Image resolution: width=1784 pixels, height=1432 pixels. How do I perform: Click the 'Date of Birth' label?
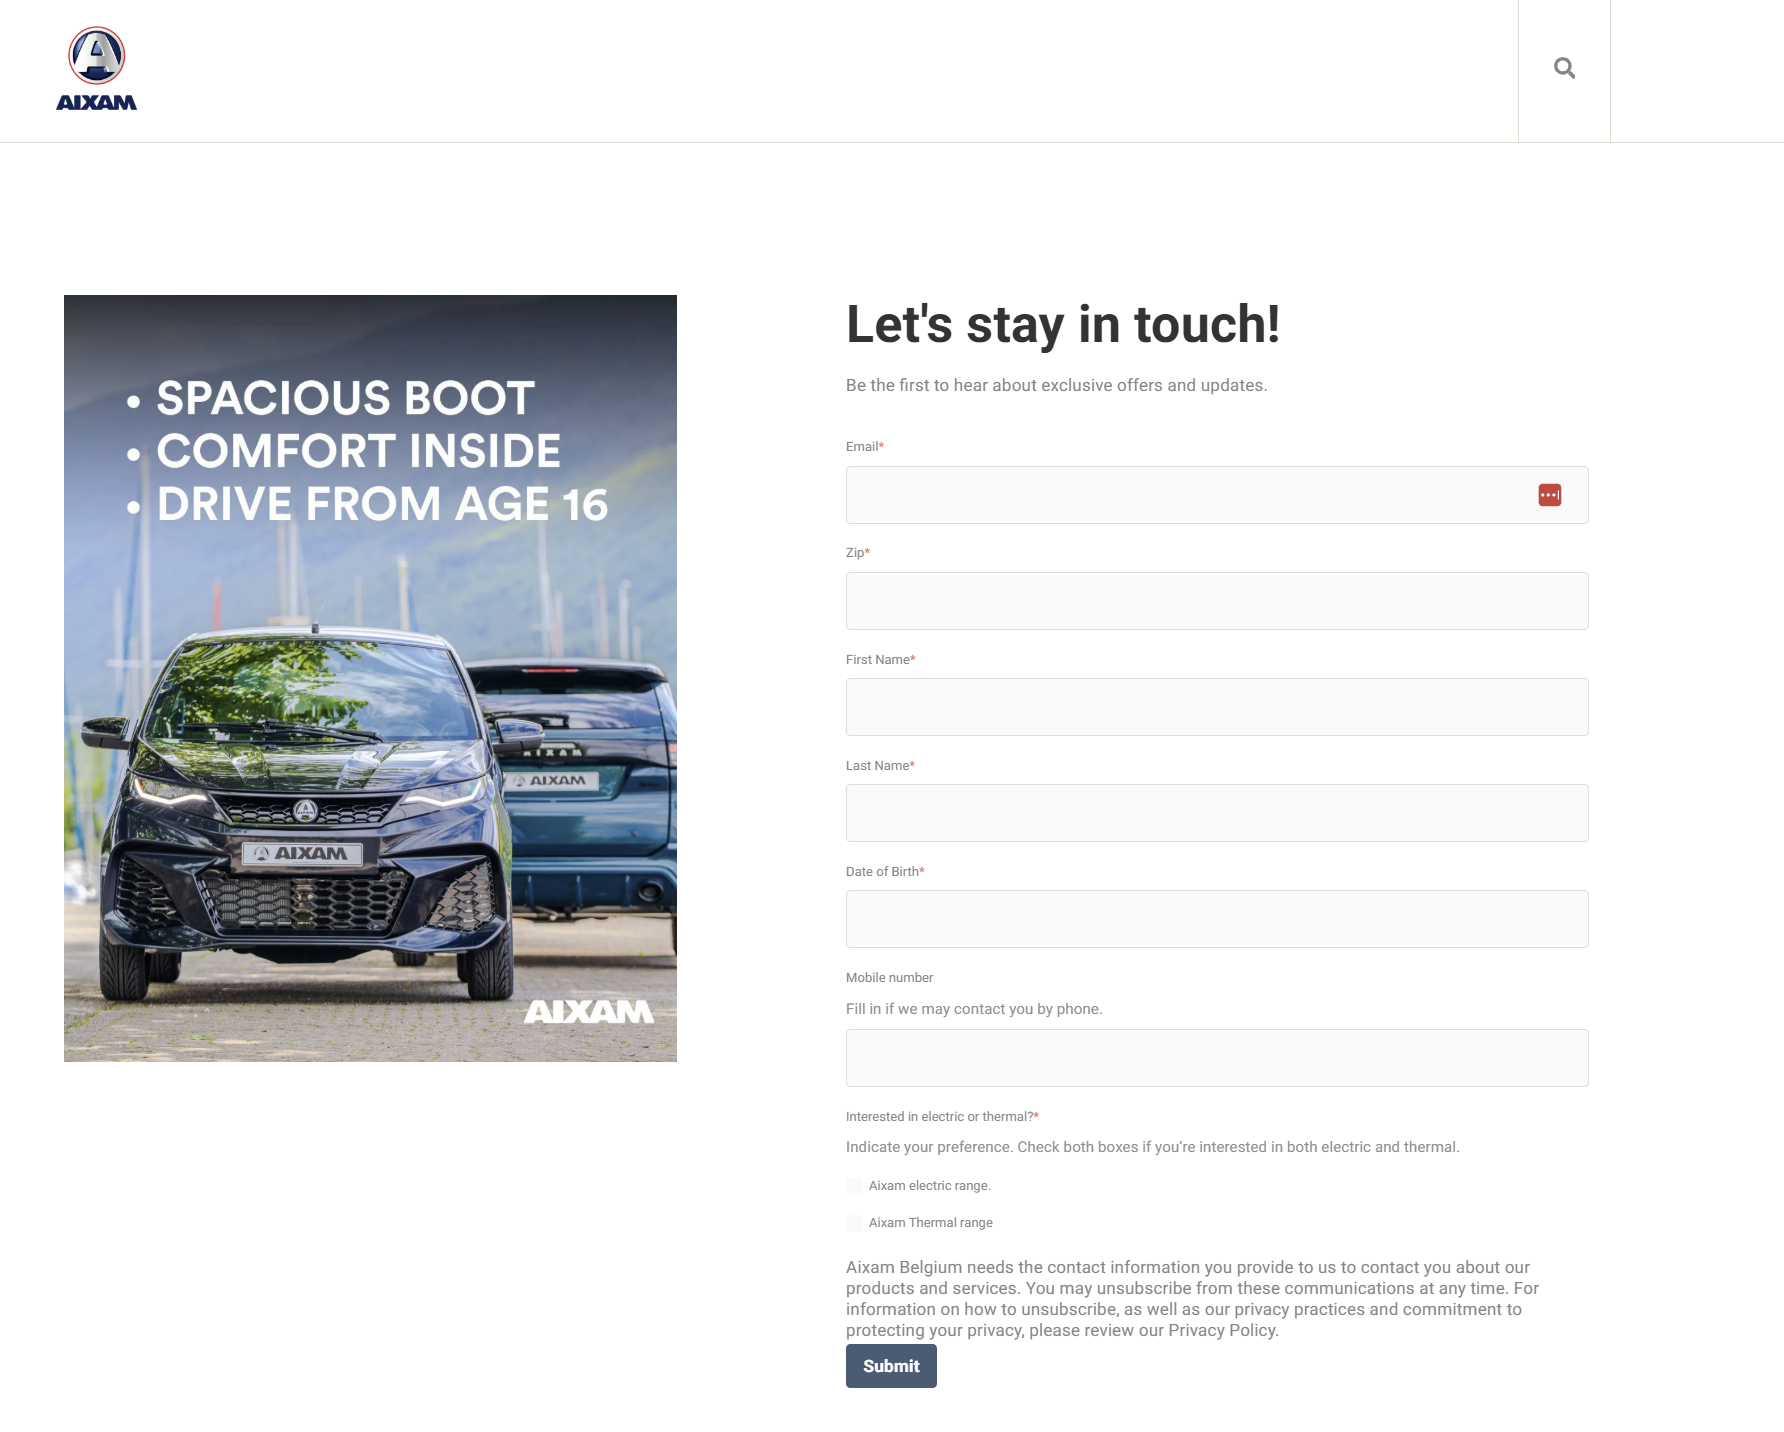tap(885, 872)
